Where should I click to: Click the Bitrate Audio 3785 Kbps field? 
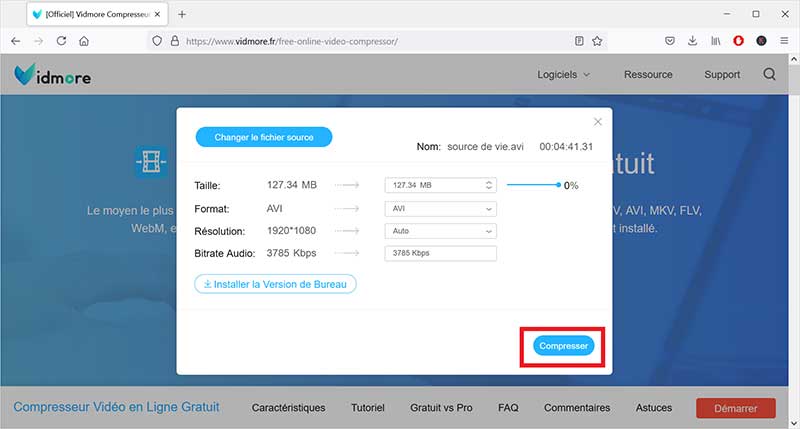tap(440, 253)
